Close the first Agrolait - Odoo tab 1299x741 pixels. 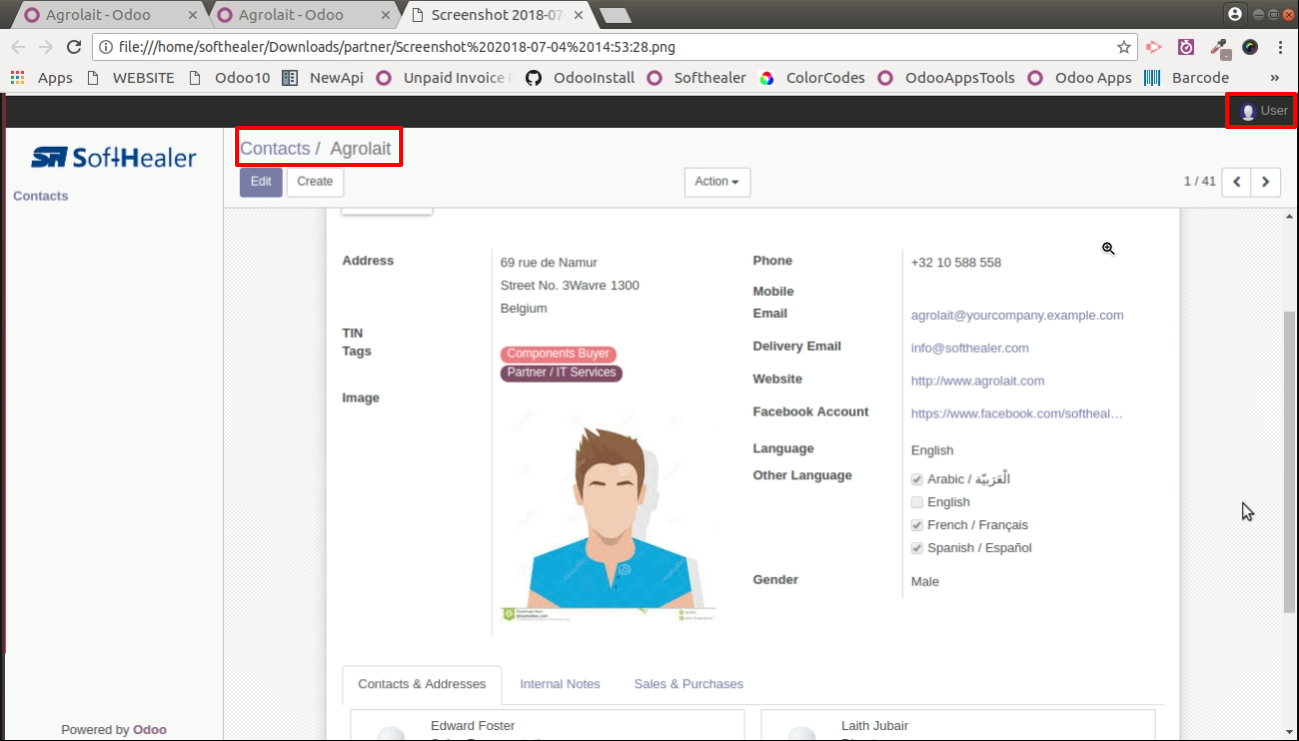[x=193, y=15]
